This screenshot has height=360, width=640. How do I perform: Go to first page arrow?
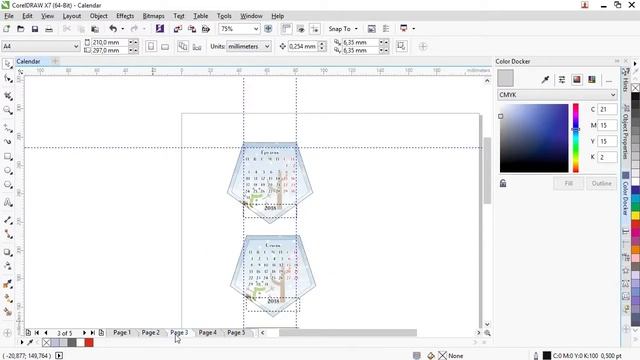37,333
